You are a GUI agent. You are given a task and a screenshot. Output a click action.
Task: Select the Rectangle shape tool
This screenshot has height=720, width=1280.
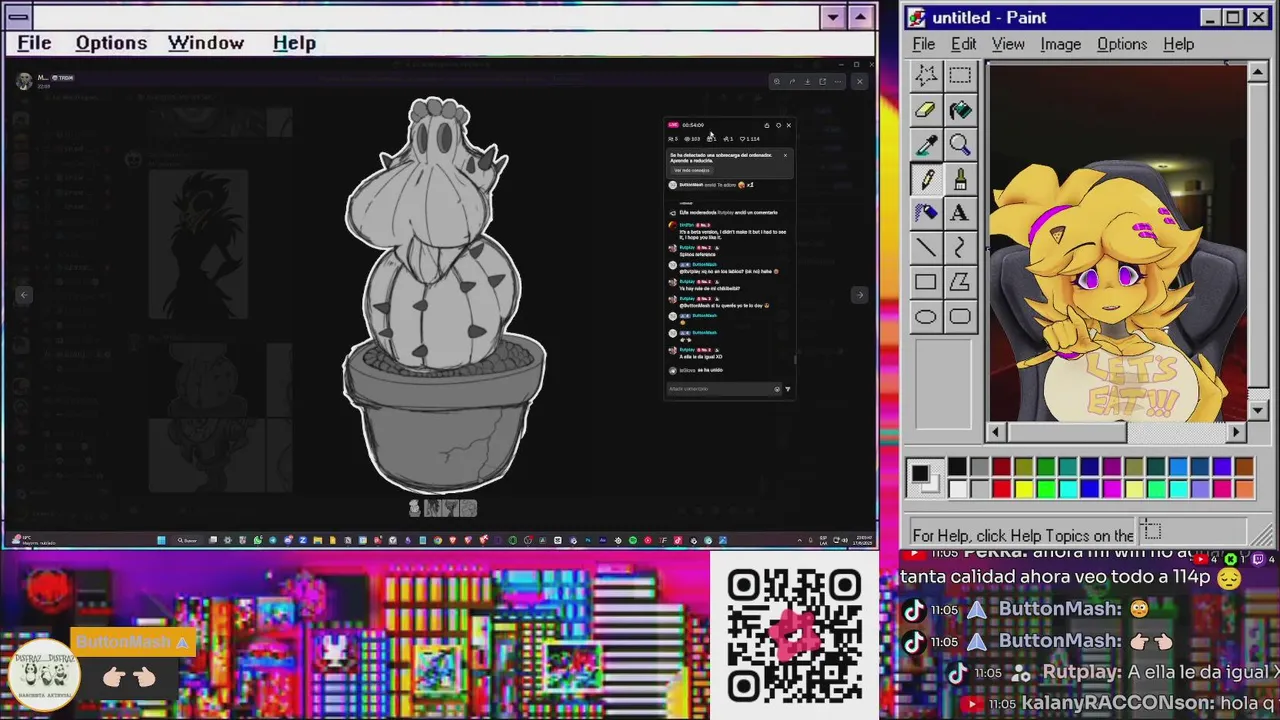coord(926,282)
